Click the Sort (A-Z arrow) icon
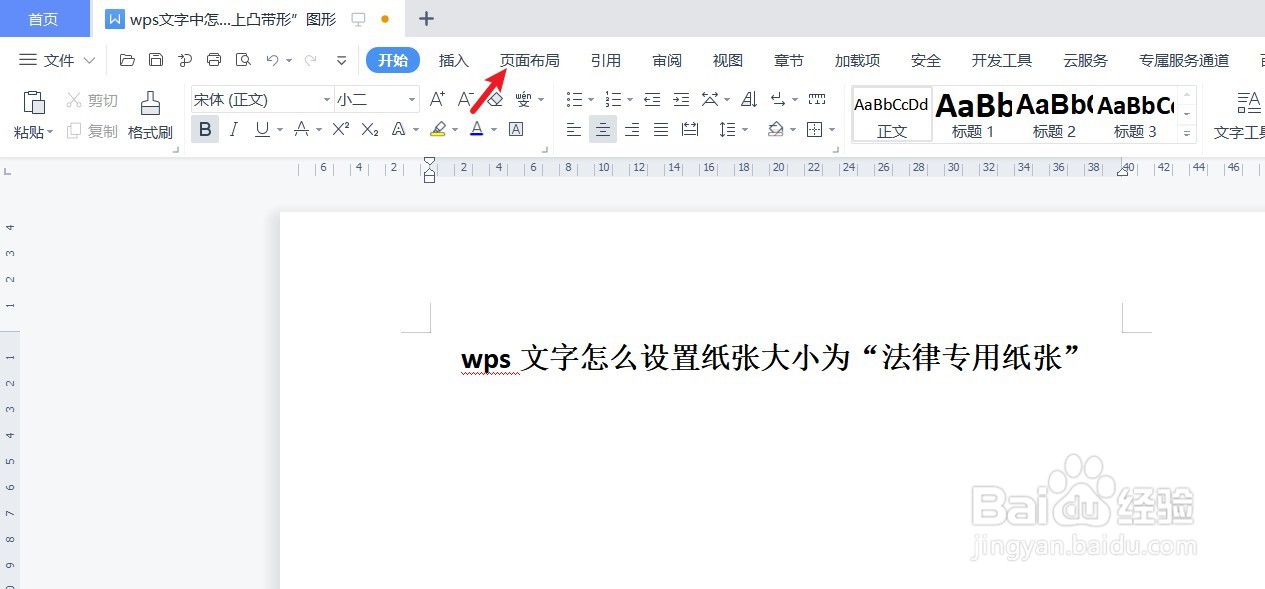 [x=749, y=99]
